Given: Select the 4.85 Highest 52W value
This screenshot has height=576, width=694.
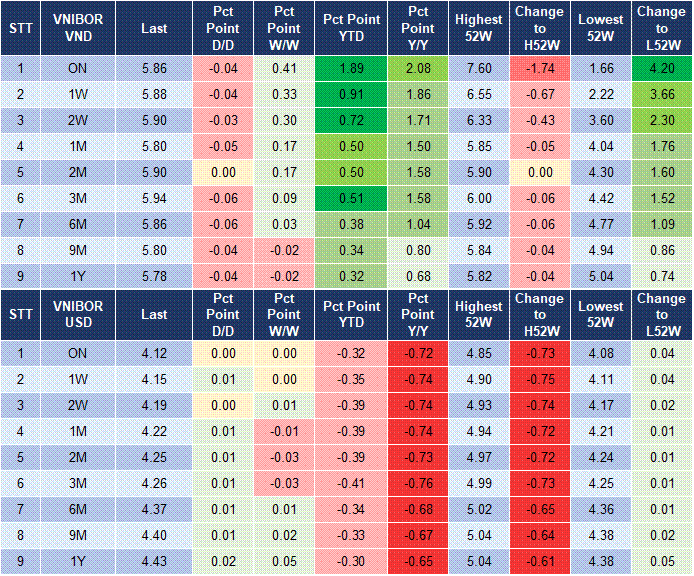Looking at the screenshot, I should 477,354.
